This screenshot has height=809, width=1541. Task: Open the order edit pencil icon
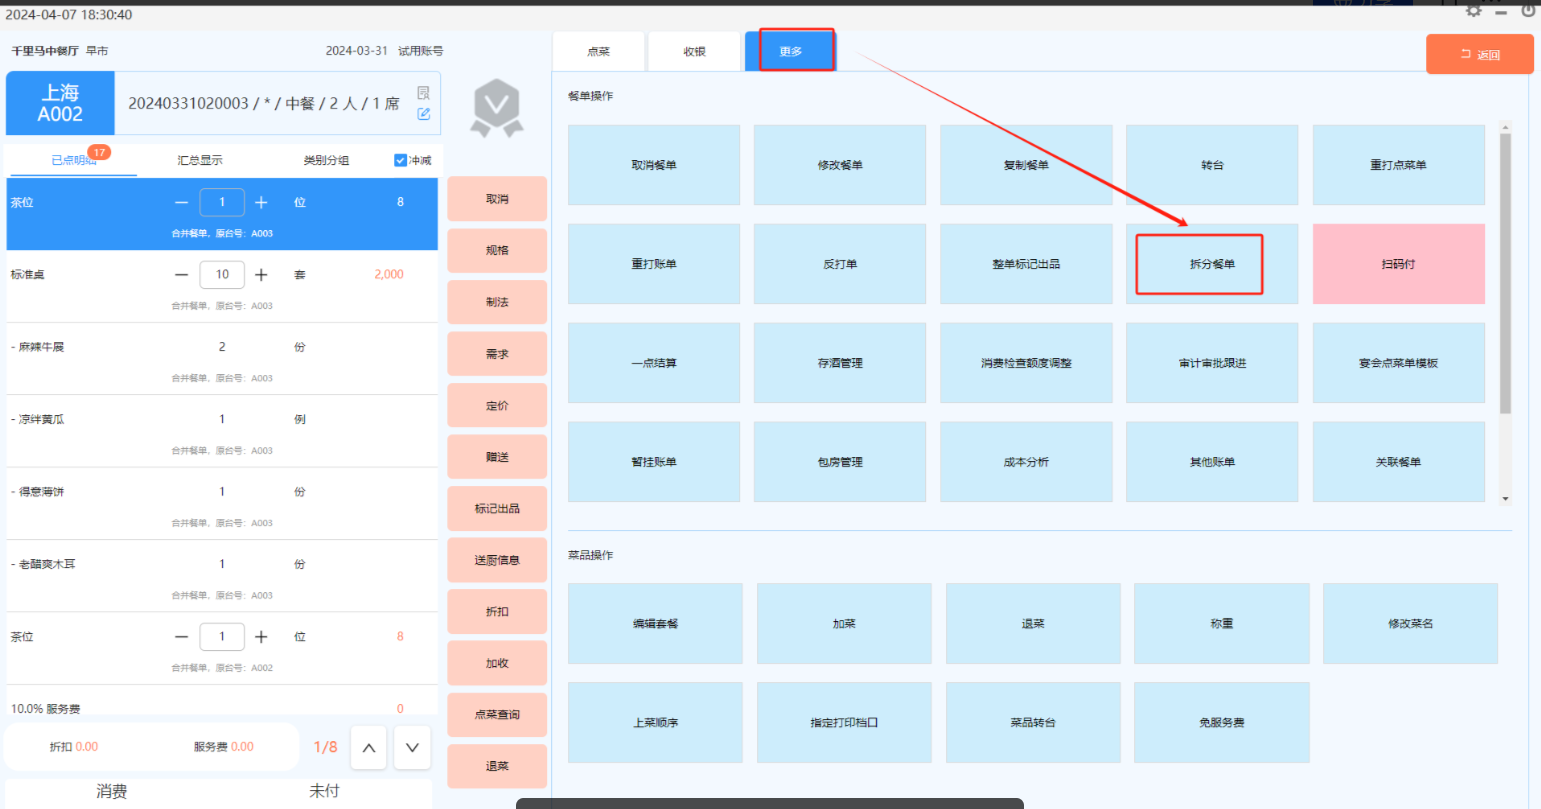[x=424, y=114]
